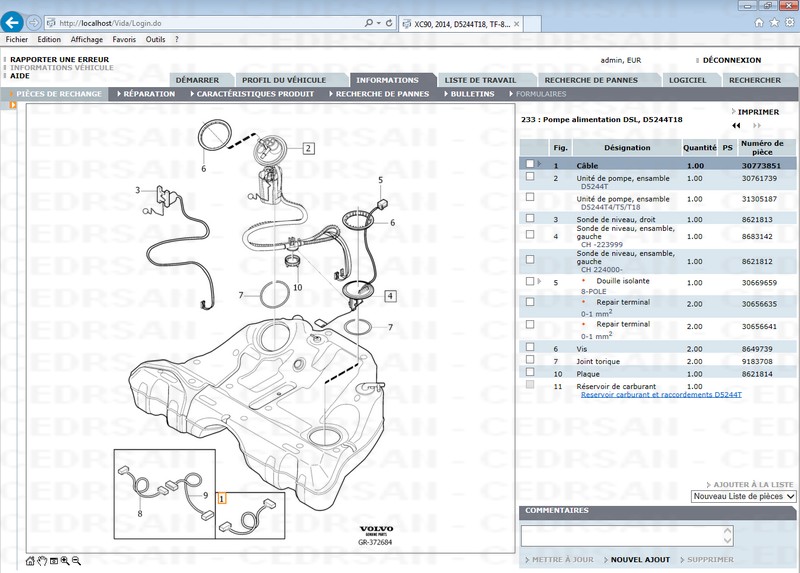800x573 pixels.
Task: Open the Réparation submenu tab
Action: [147, 94]
